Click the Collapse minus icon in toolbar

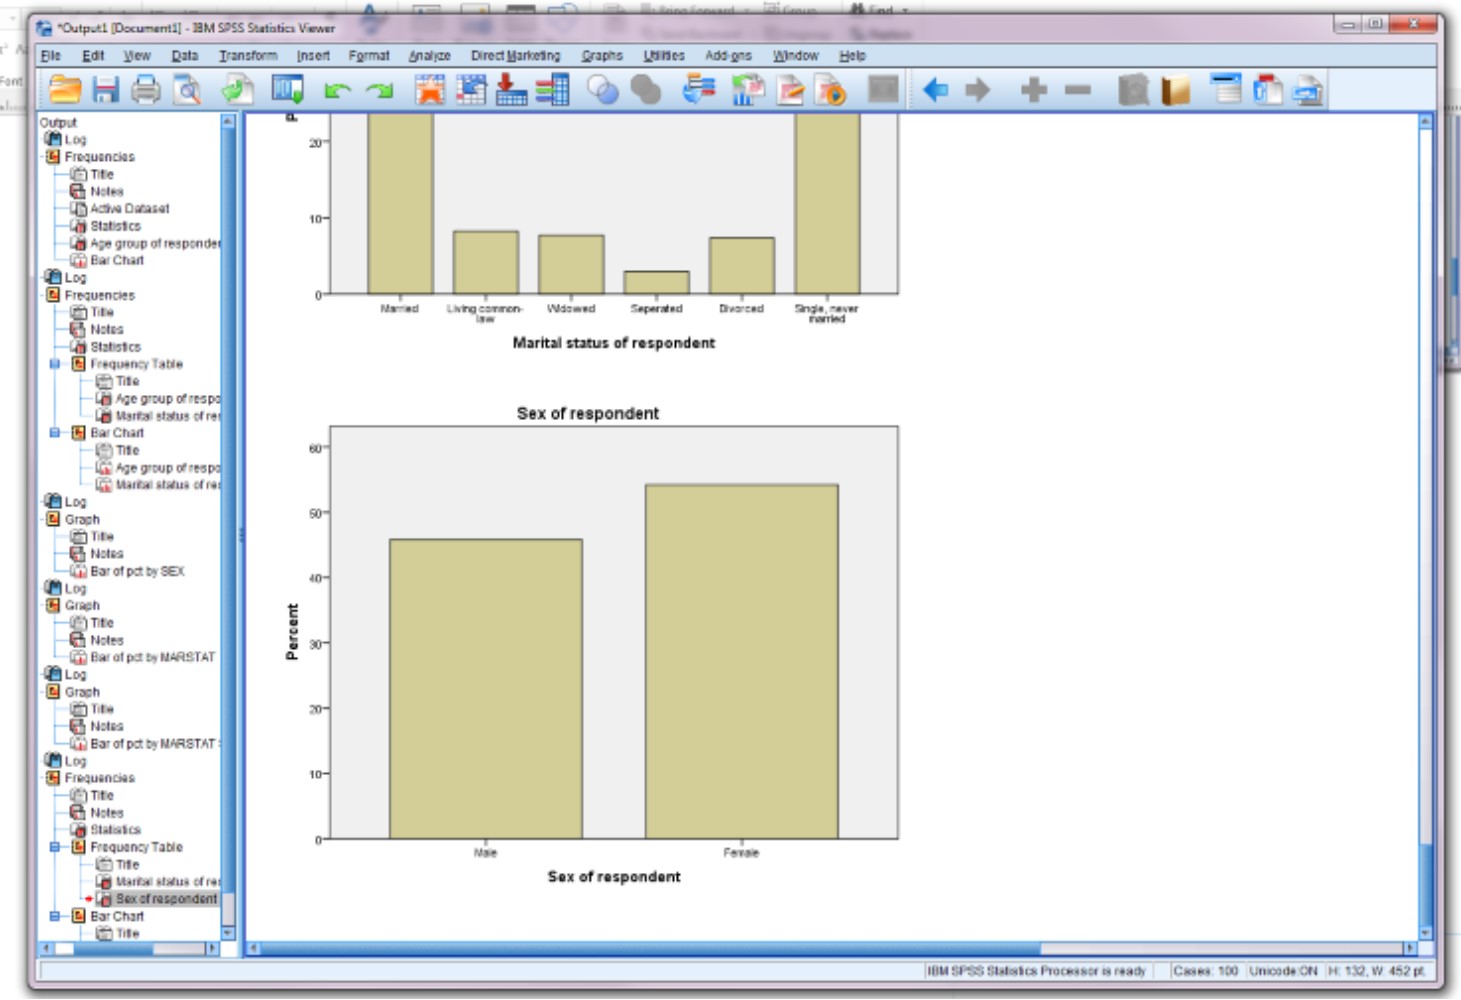pyautogui.click(x=1077, y=90)
